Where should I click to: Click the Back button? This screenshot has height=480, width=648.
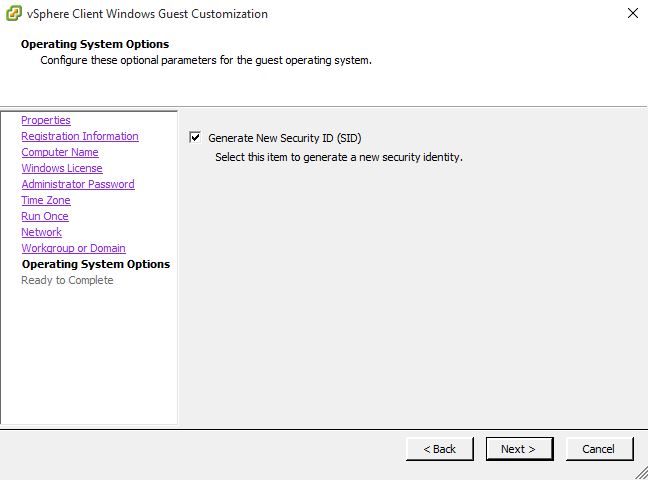point(440,449)
